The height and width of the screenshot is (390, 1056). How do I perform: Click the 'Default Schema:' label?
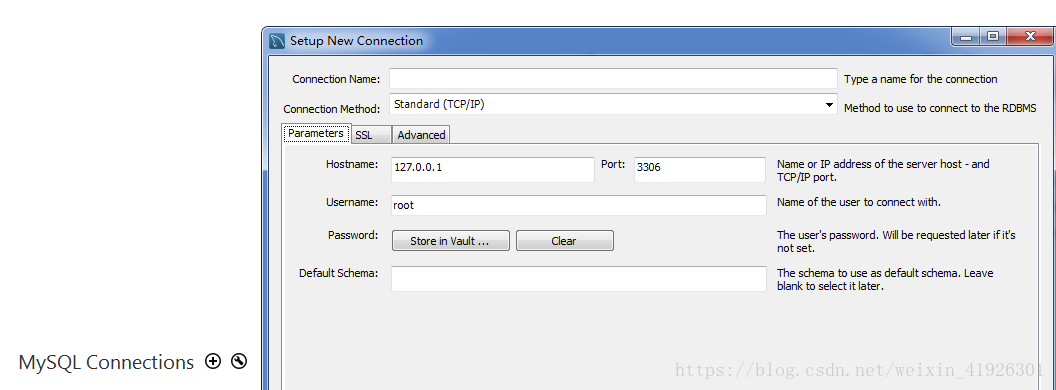(x=339, y=273)
